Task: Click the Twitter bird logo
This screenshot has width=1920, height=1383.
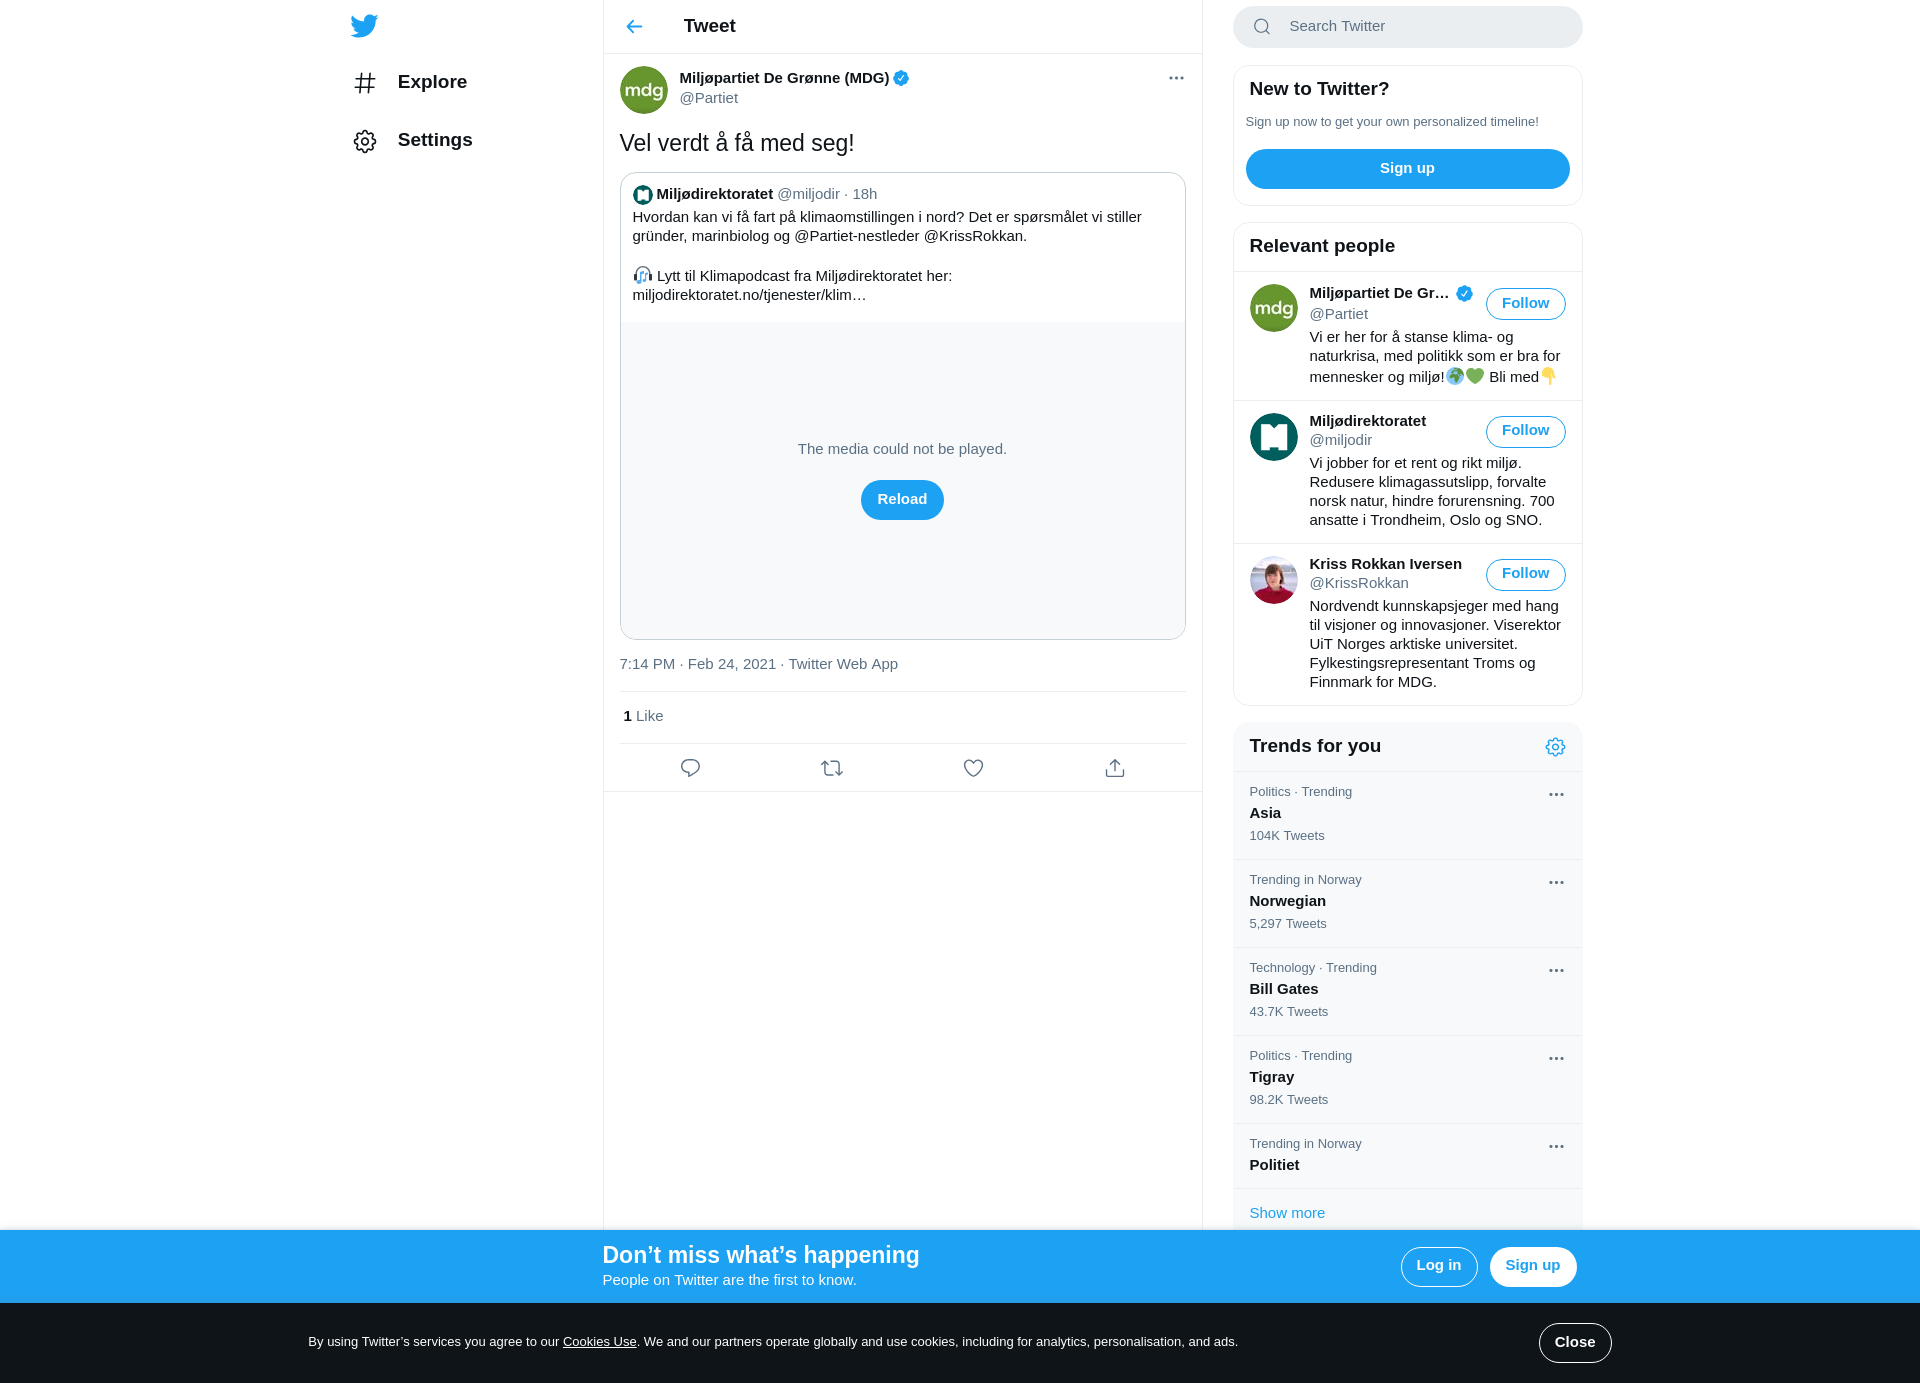Action: pos(364,26)
